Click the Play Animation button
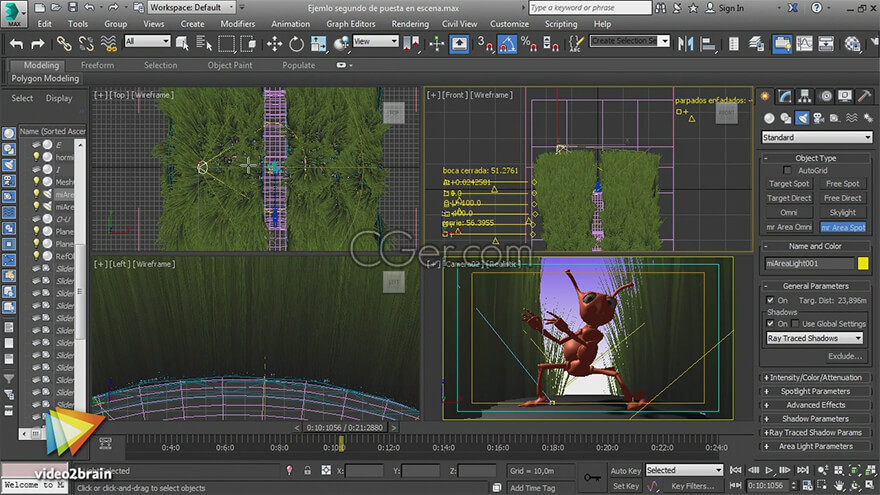880x495 pixels. 769,470
